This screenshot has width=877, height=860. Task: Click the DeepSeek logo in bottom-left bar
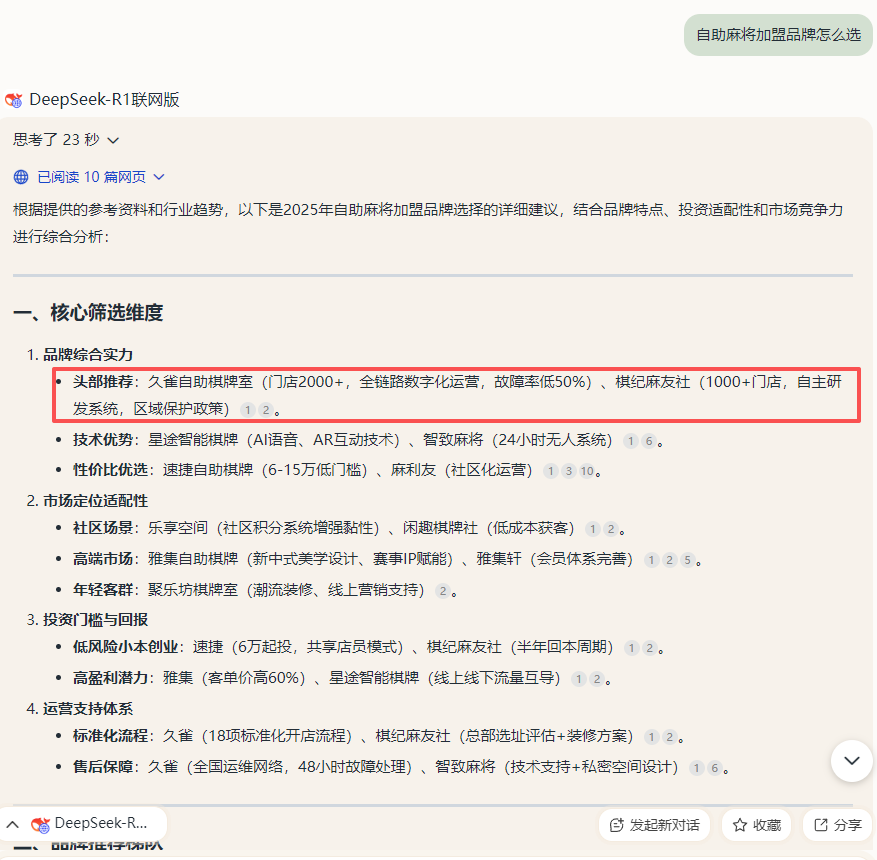tap(41, 823)
